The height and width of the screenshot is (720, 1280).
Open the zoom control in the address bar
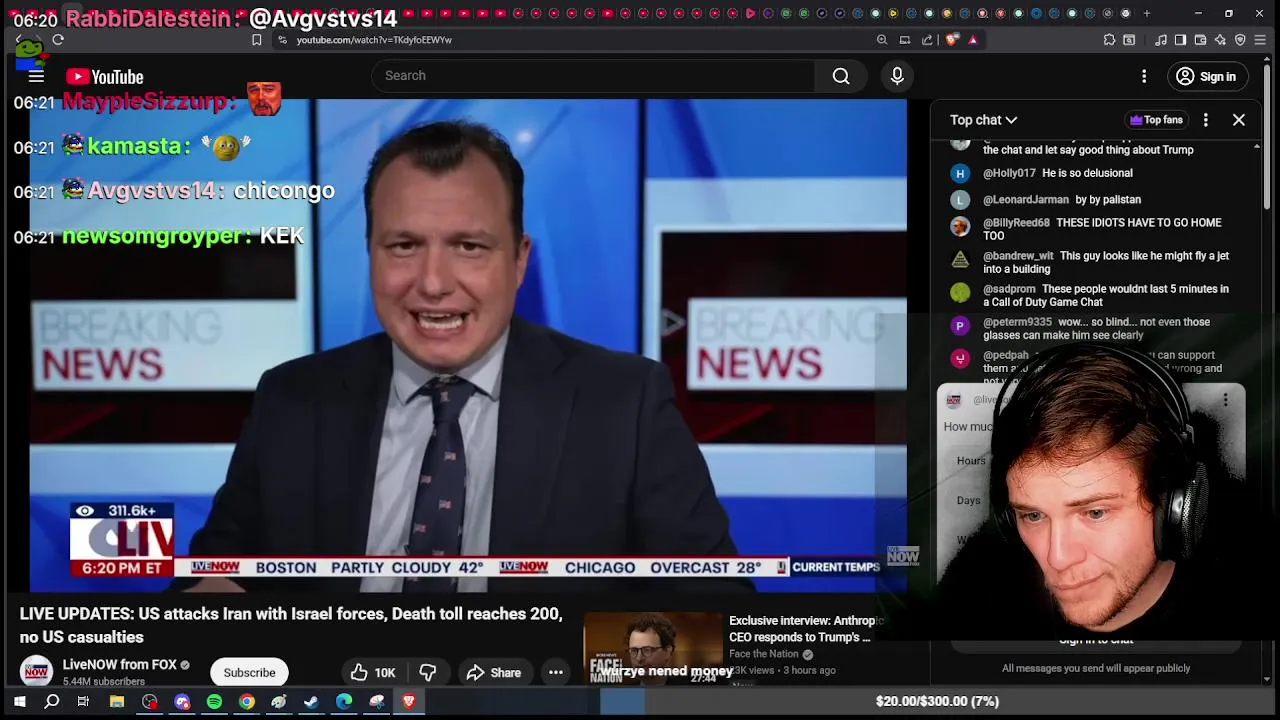[882, 40]
